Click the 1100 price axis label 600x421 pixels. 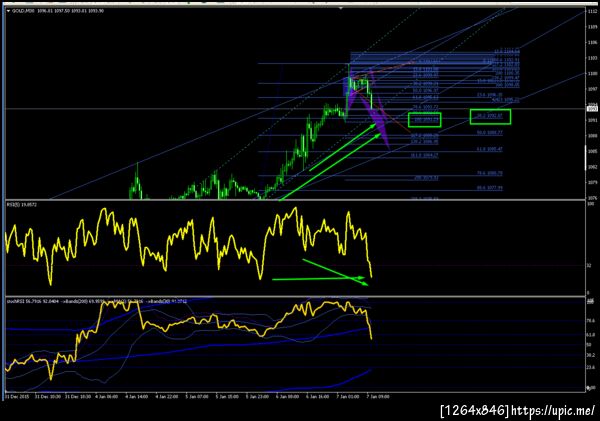coord(592,73)
